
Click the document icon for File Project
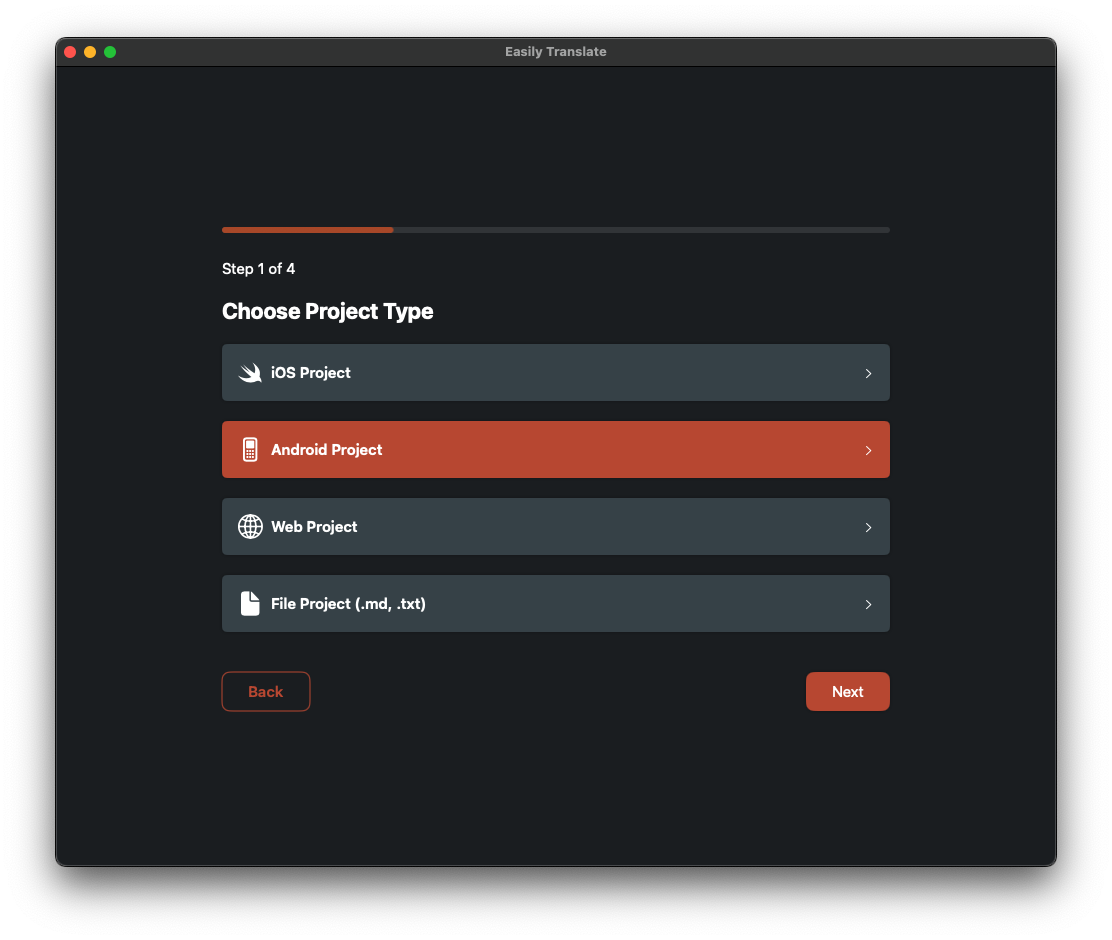tap(250, 604)
